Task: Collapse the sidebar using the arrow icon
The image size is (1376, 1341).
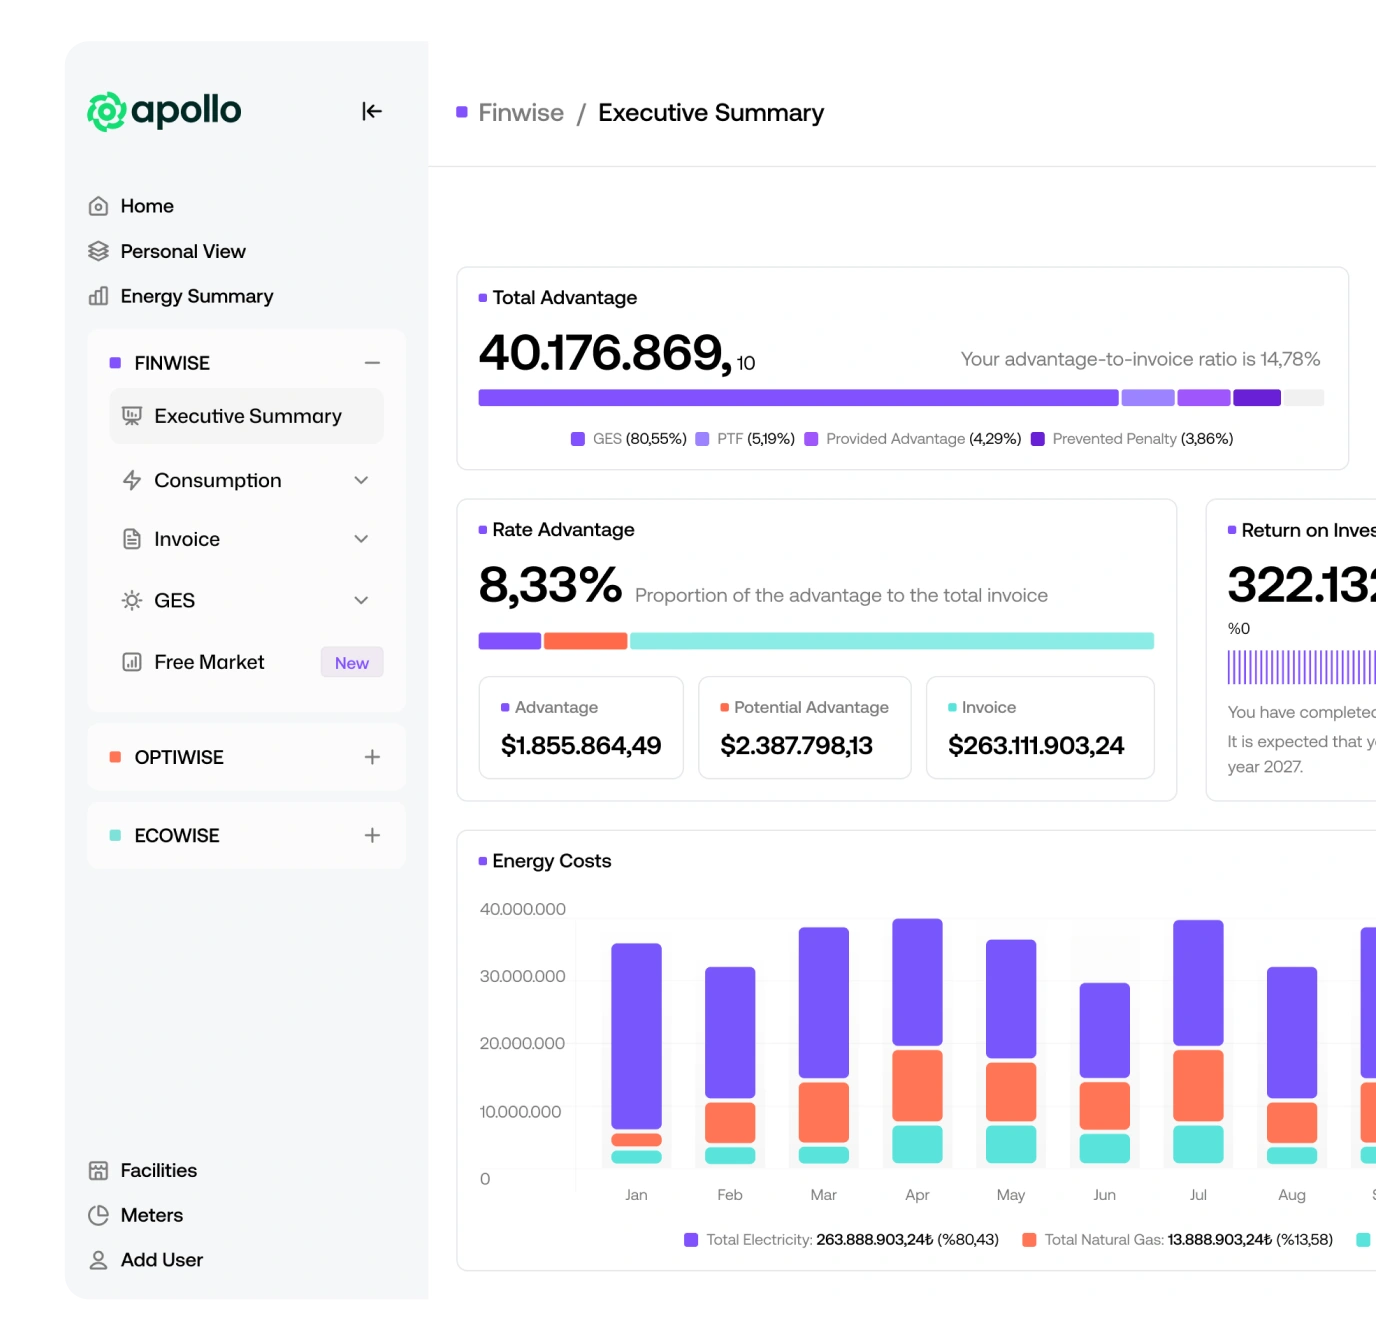Action: (372, 111)
